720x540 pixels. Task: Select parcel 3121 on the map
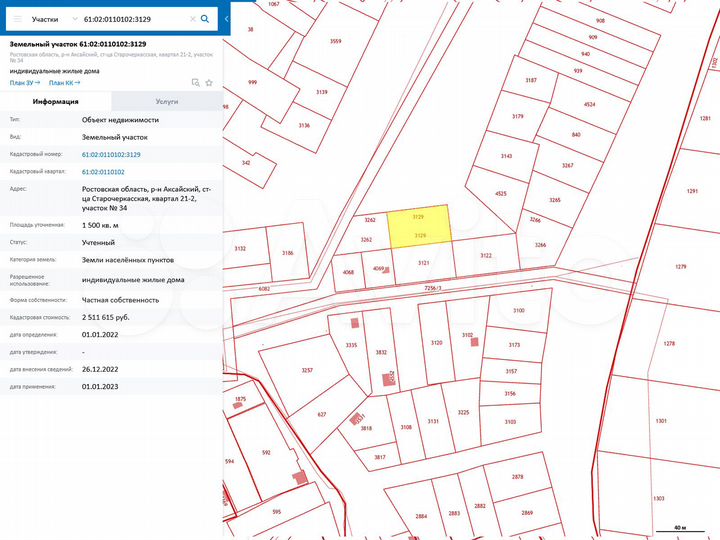[423, 263]
